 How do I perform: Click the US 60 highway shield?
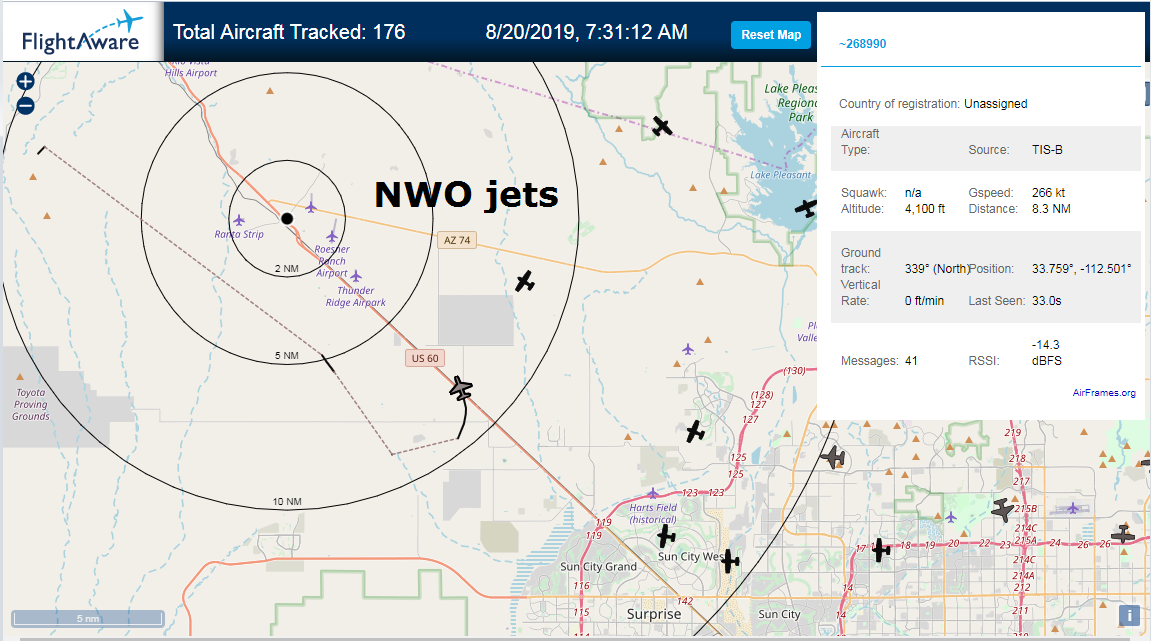click(x=425, y=358)
